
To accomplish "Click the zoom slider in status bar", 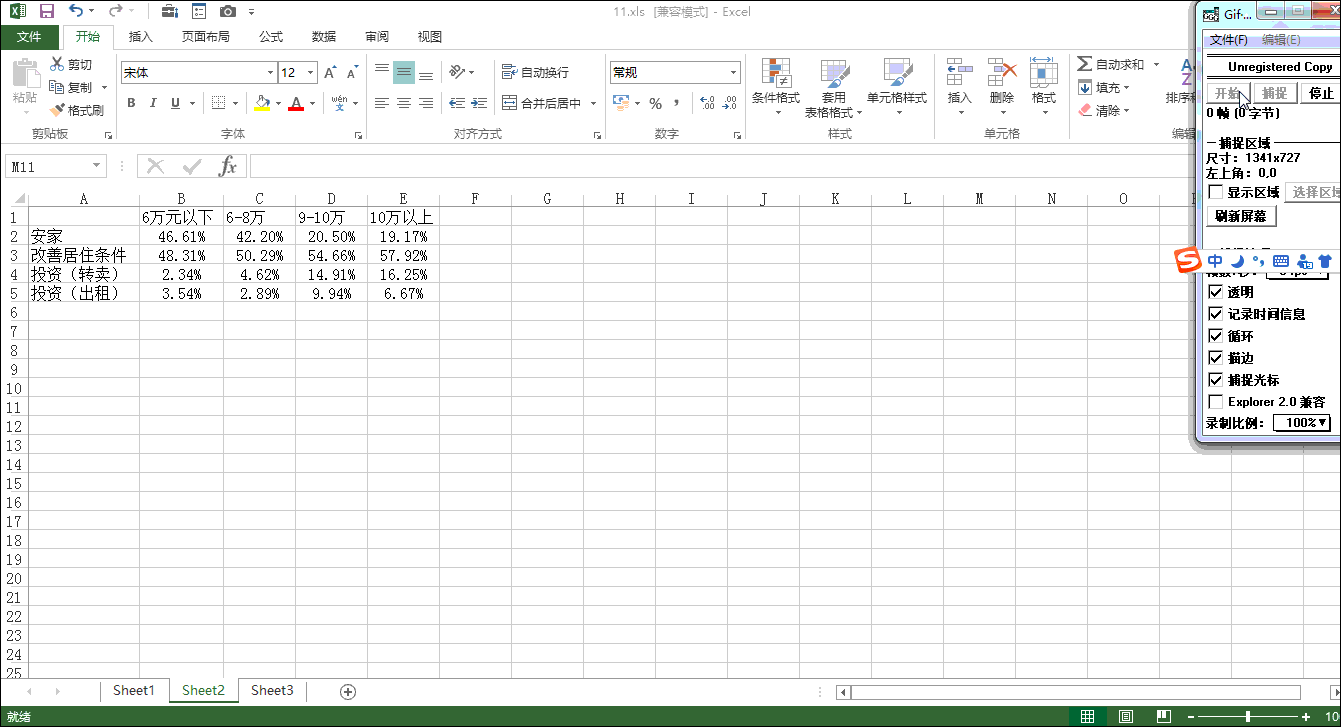I will coord(1247,716).
